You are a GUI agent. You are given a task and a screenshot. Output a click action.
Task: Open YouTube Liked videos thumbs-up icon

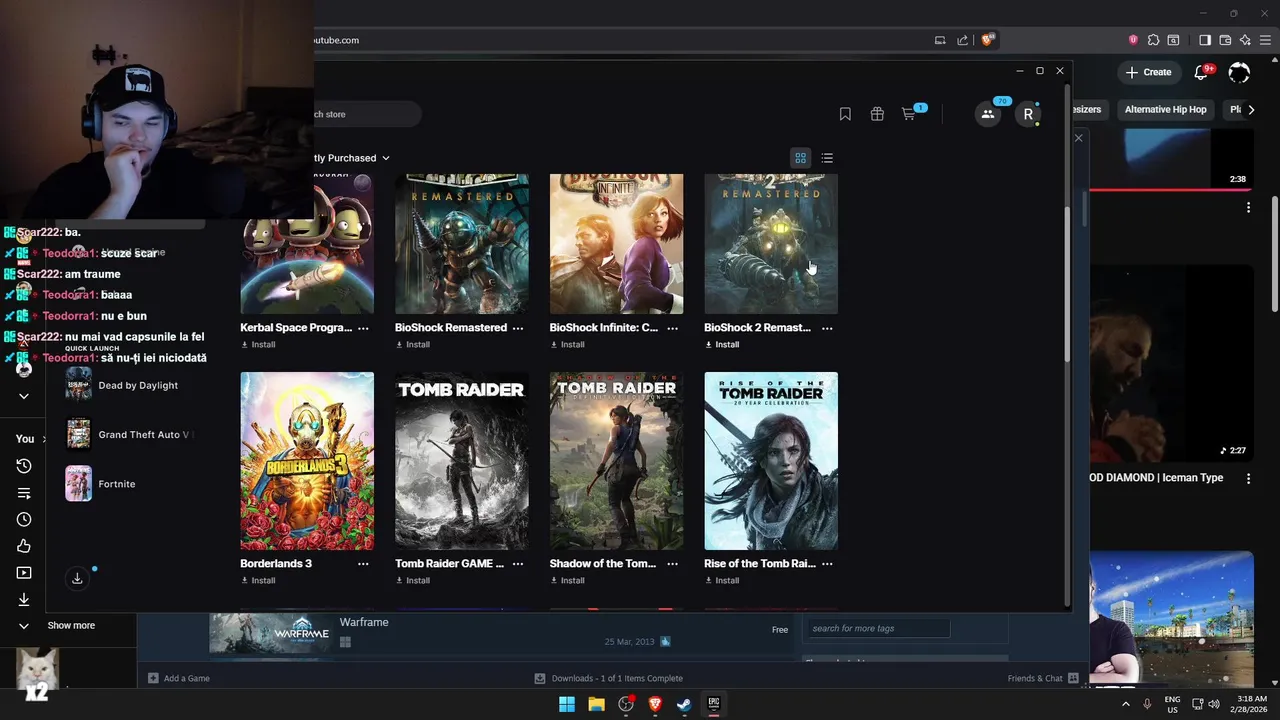[24, 546]
